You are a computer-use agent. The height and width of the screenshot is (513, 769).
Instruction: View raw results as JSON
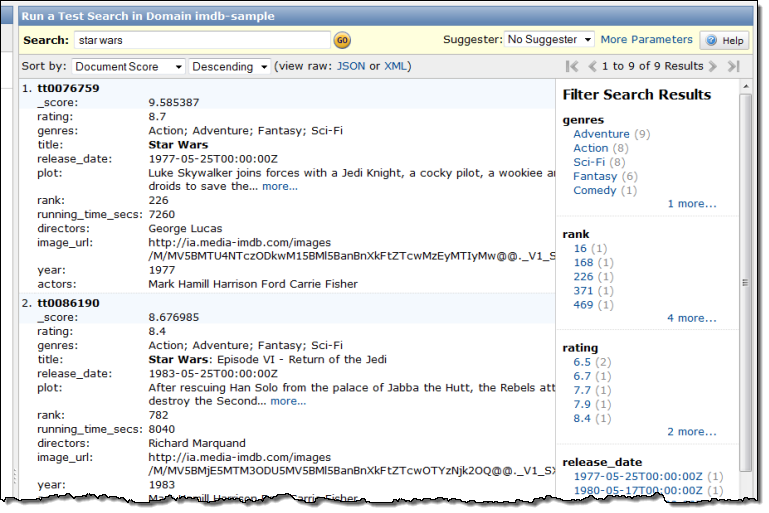tap(351, 67)
